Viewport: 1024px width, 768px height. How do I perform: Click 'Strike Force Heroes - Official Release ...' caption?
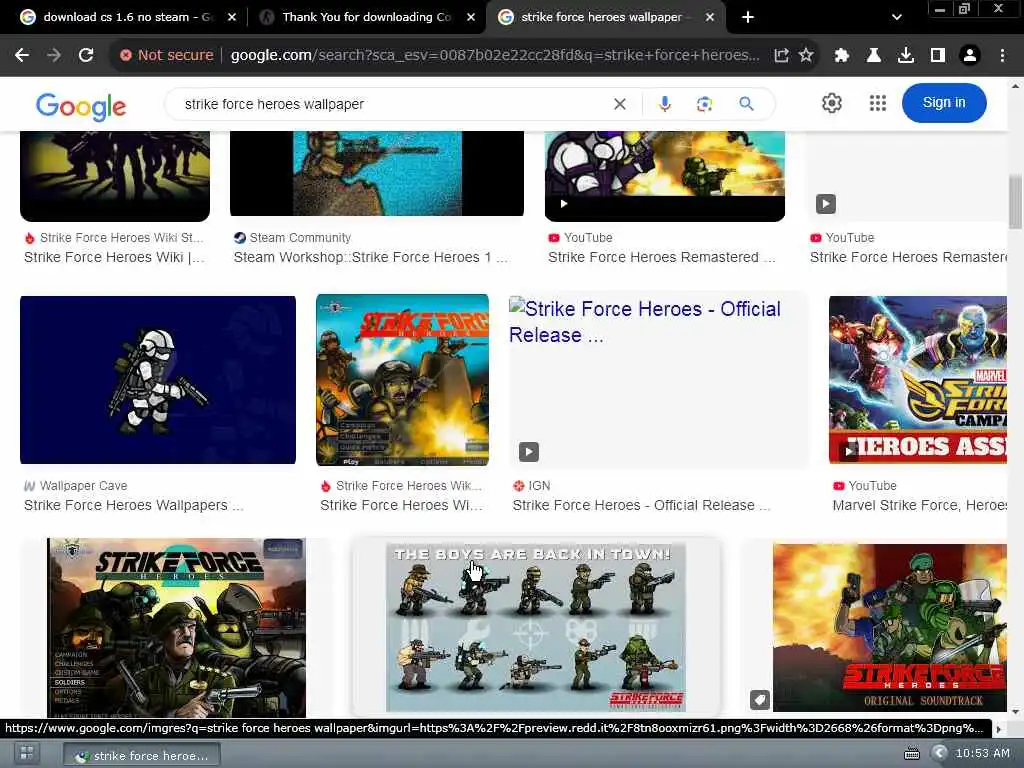pyautogui.click(x=641, y=505)
